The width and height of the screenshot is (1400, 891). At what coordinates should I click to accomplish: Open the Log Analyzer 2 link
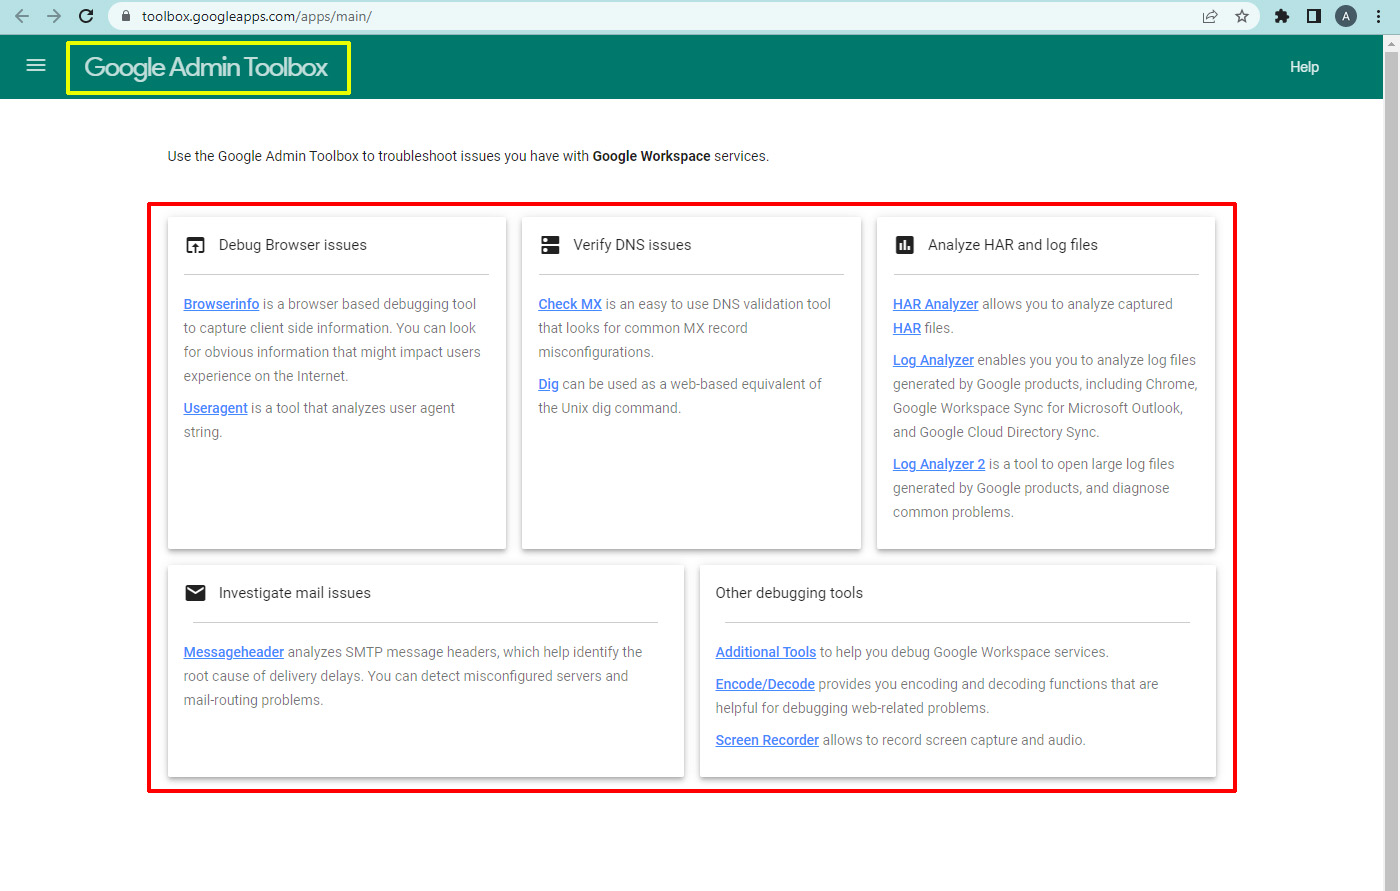(939, 464)
